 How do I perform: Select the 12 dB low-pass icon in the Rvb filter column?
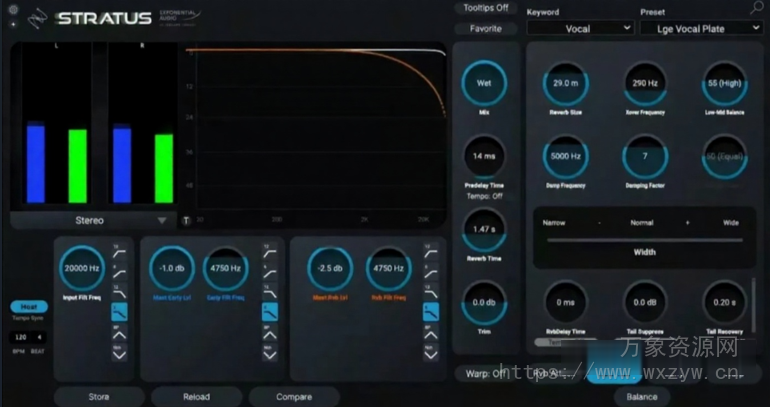click(x=431, y=292)
